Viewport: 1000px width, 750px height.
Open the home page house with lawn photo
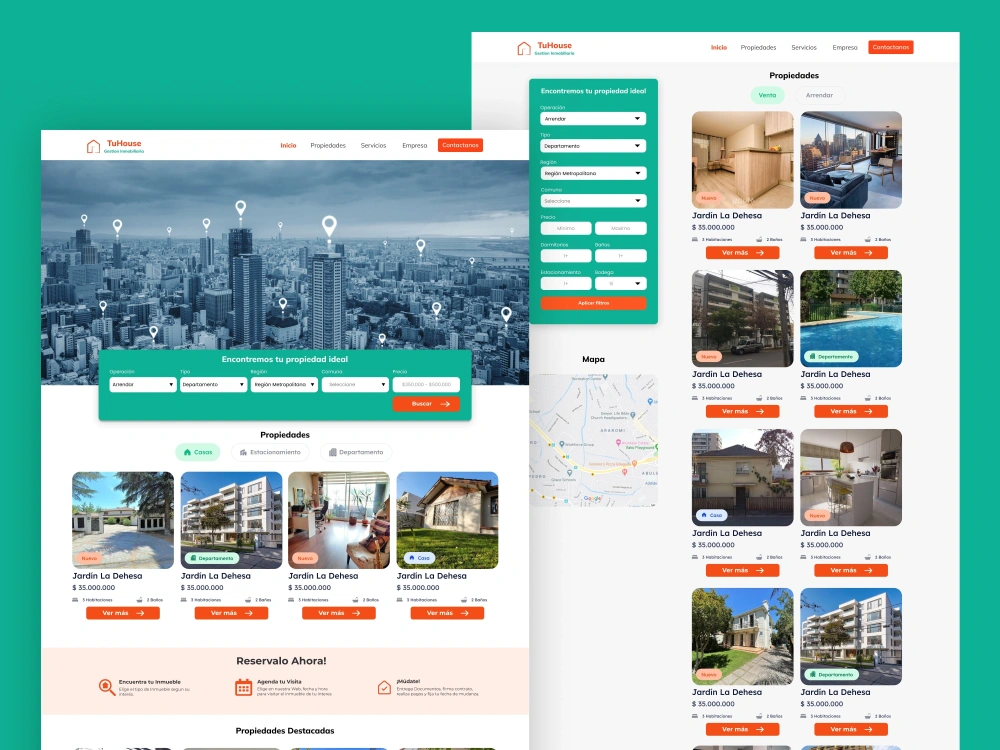click(447, 520)
